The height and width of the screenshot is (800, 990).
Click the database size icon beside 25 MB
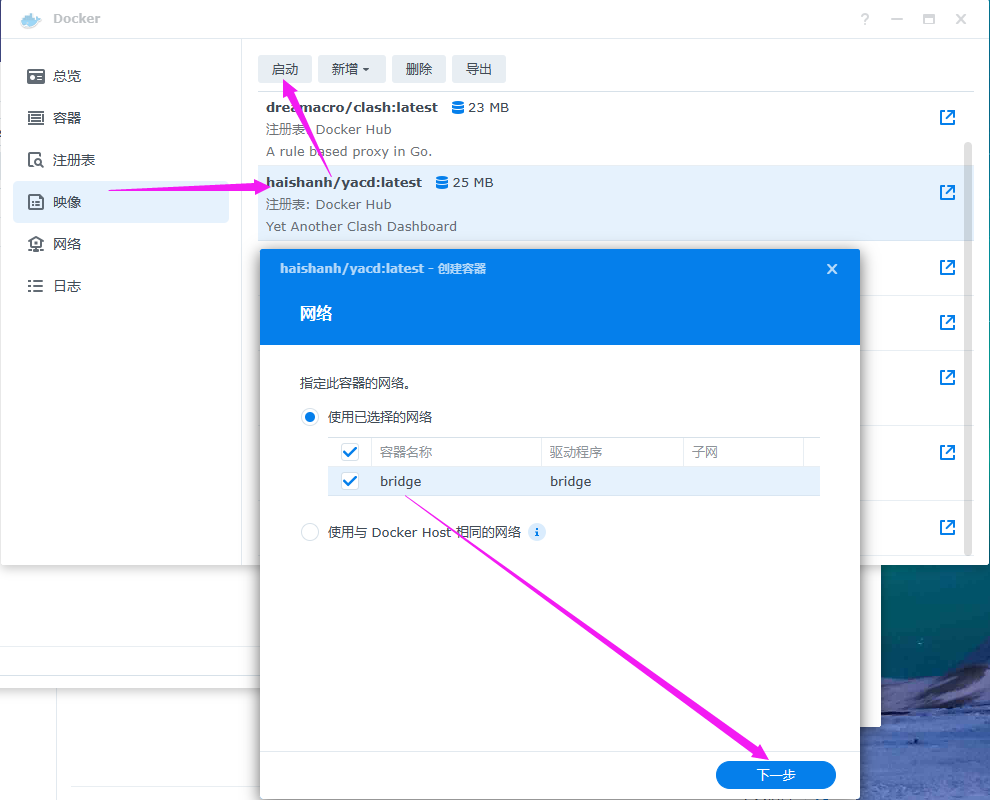tap(442, 183)
